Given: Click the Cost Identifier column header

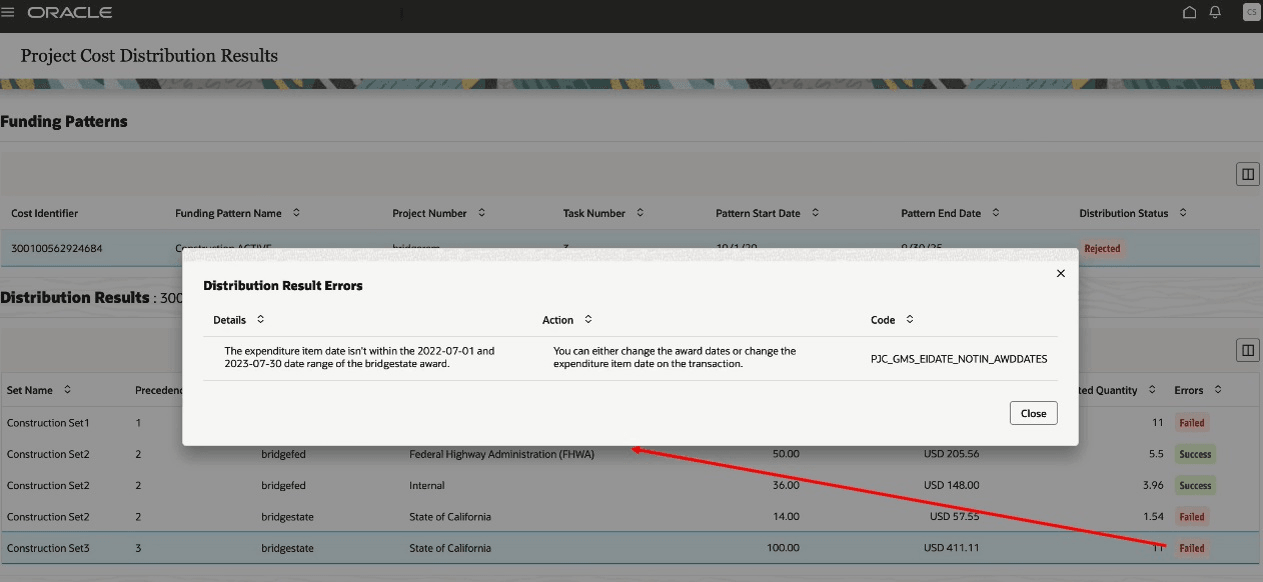Looking at the screenshot, I should click(x=44, y=213).
